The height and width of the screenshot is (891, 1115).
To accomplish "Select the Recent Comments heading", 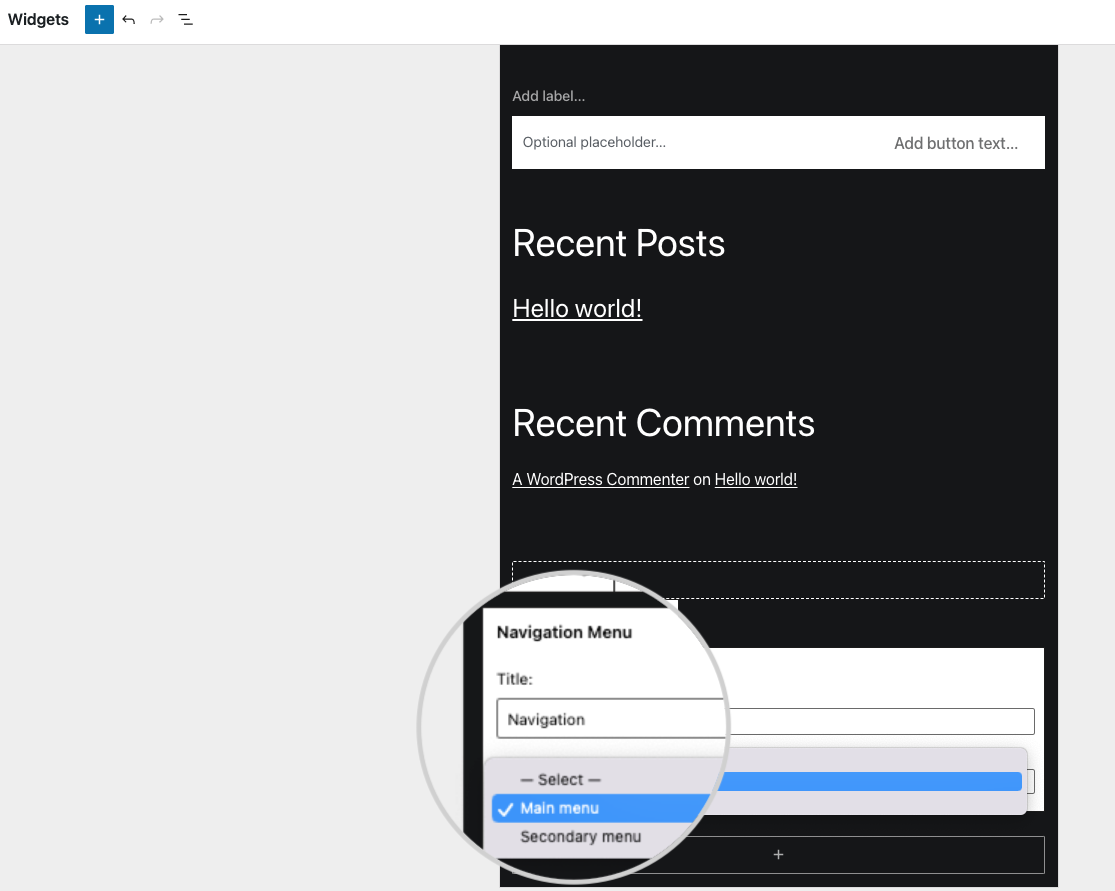I will [663, 423].
